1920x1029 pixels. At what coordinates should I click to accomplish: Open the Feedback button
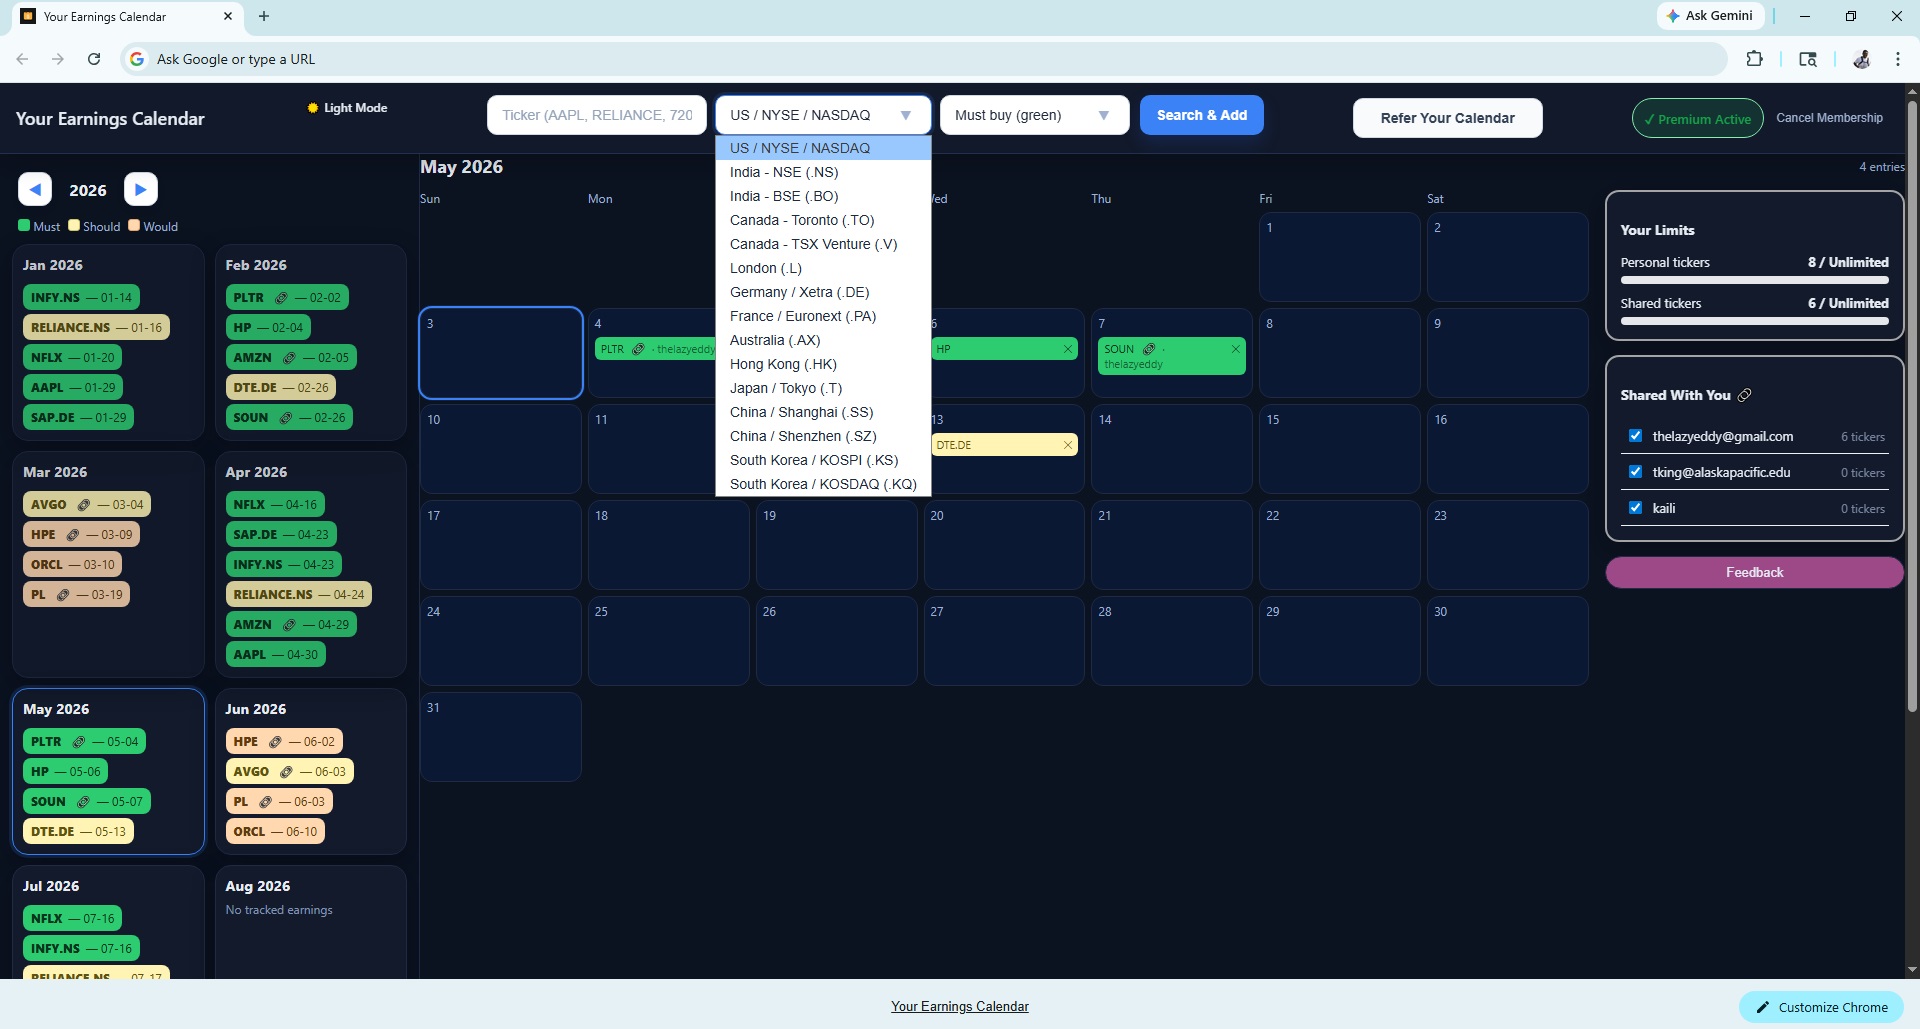pos(1754,573)
